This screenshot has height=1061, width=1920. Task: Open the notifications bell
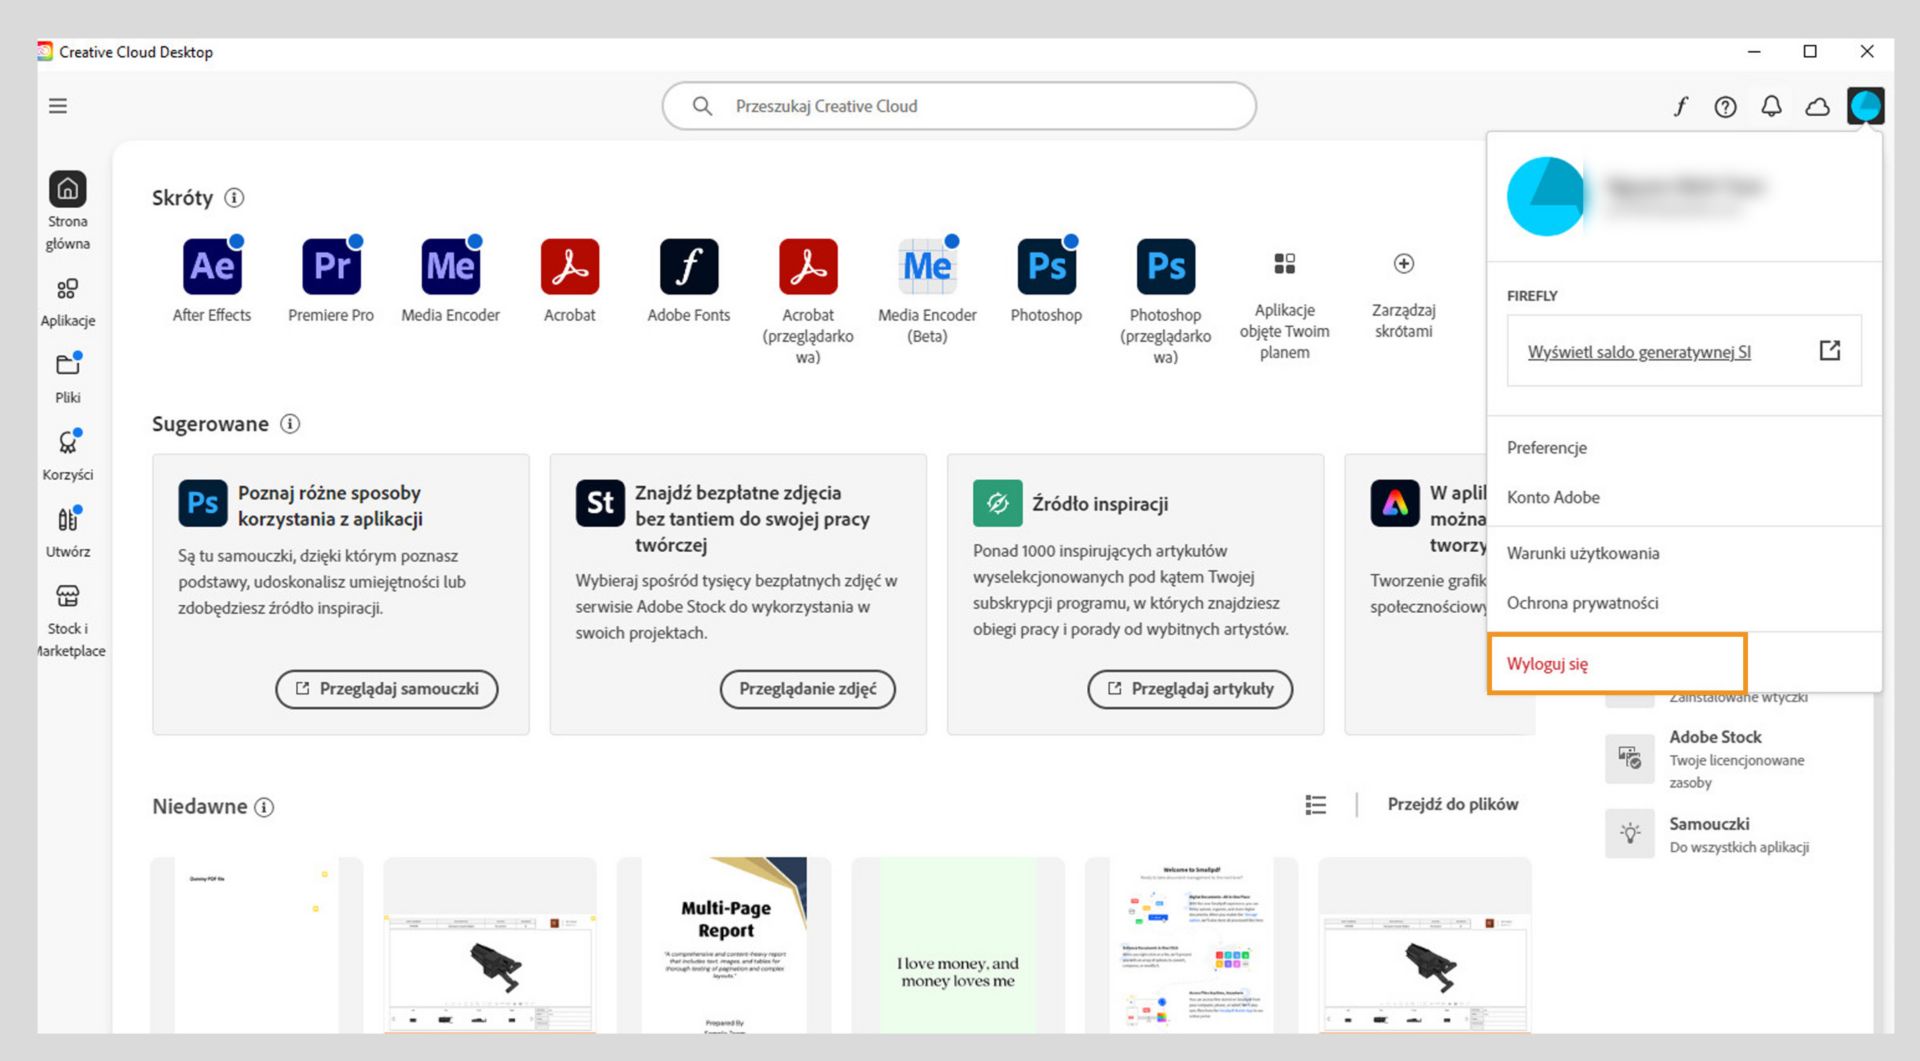[x=1771, y=106]
